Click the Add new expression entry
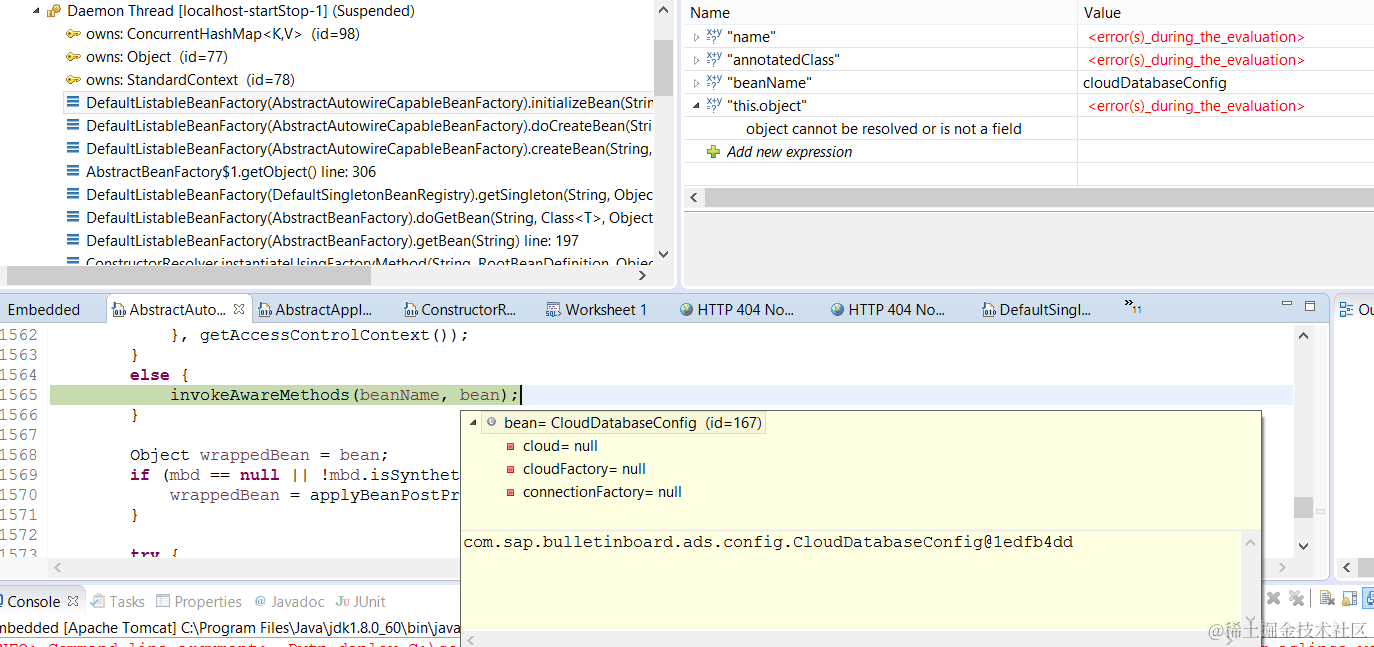Screen dimensions: 1374x647 click(x=790, y=152)
